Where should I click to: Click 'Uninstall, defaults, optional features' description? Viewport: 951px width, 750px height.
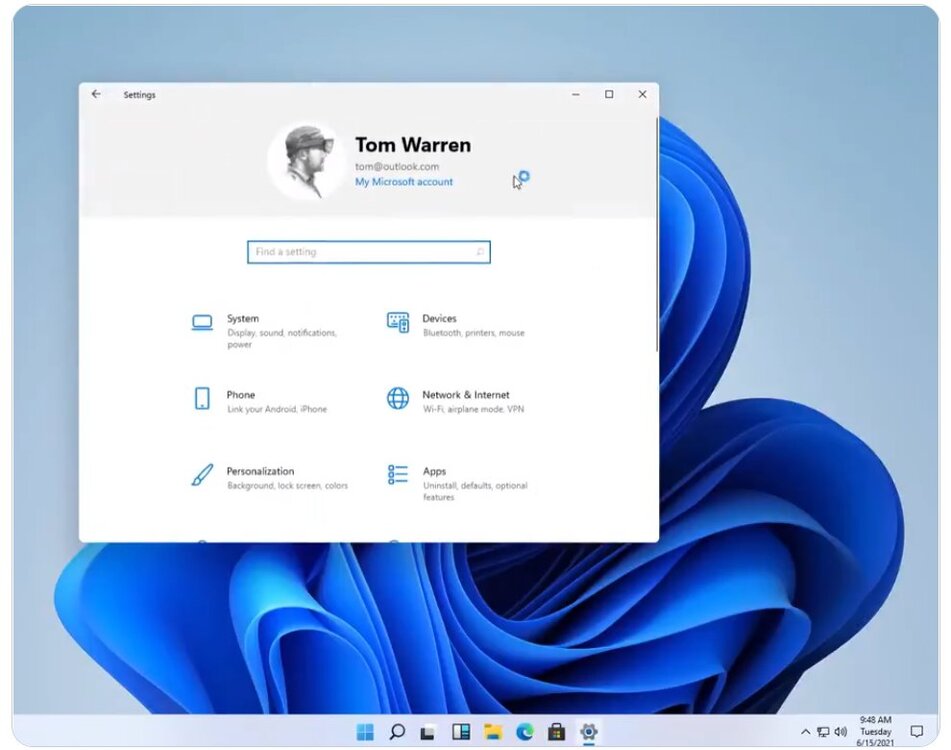coord(475,491)
